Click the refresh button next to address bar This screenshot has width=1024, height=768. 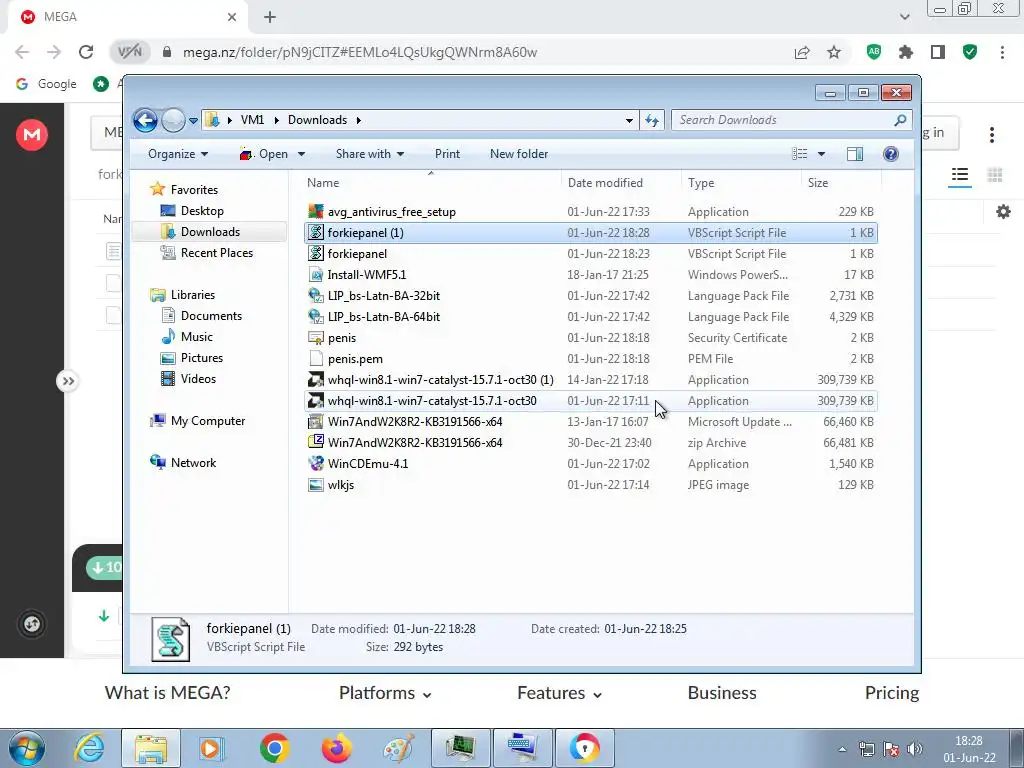(x=652, y=120)
